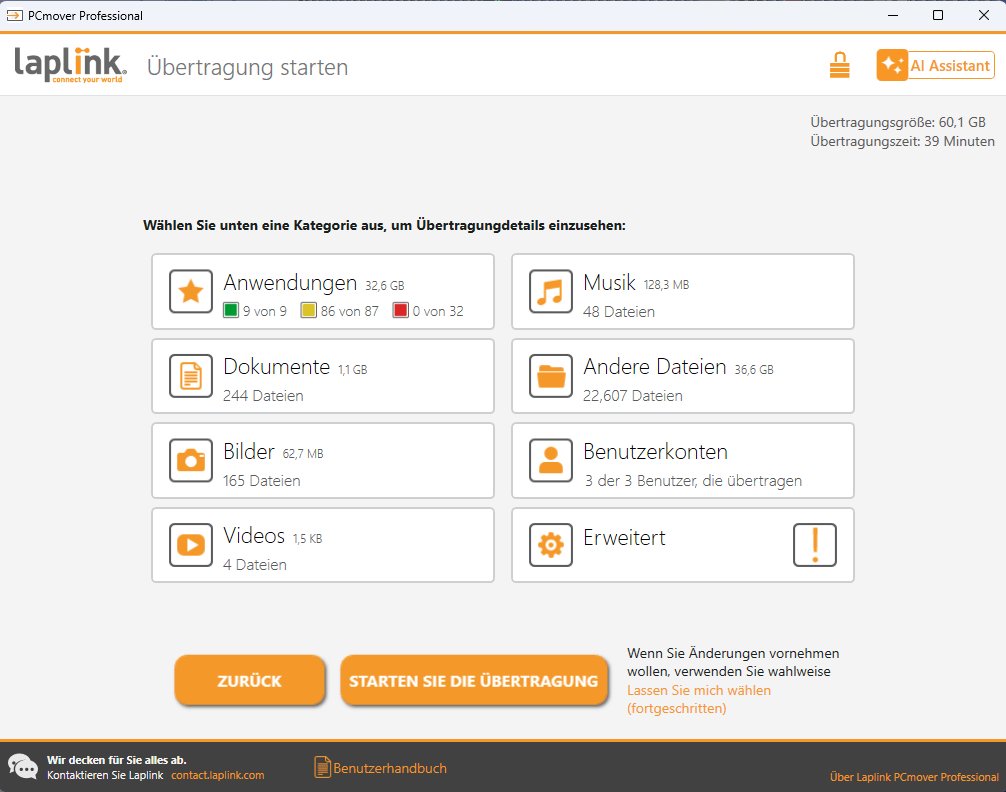1006x792 pixels.
Task: Click the green application status square
Action: point(231,311)
